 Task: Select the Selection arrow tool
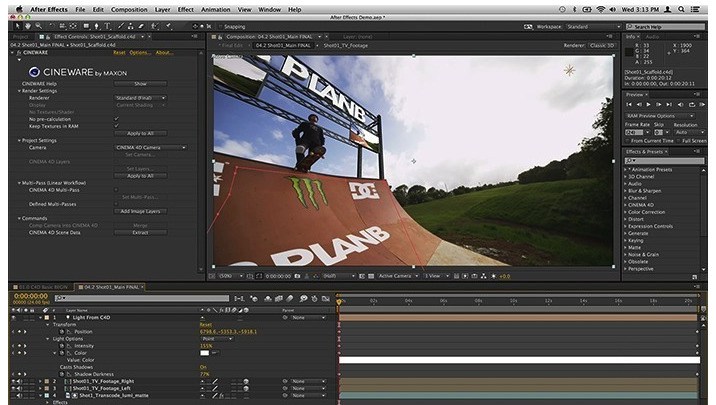click(x=17, y=26)
